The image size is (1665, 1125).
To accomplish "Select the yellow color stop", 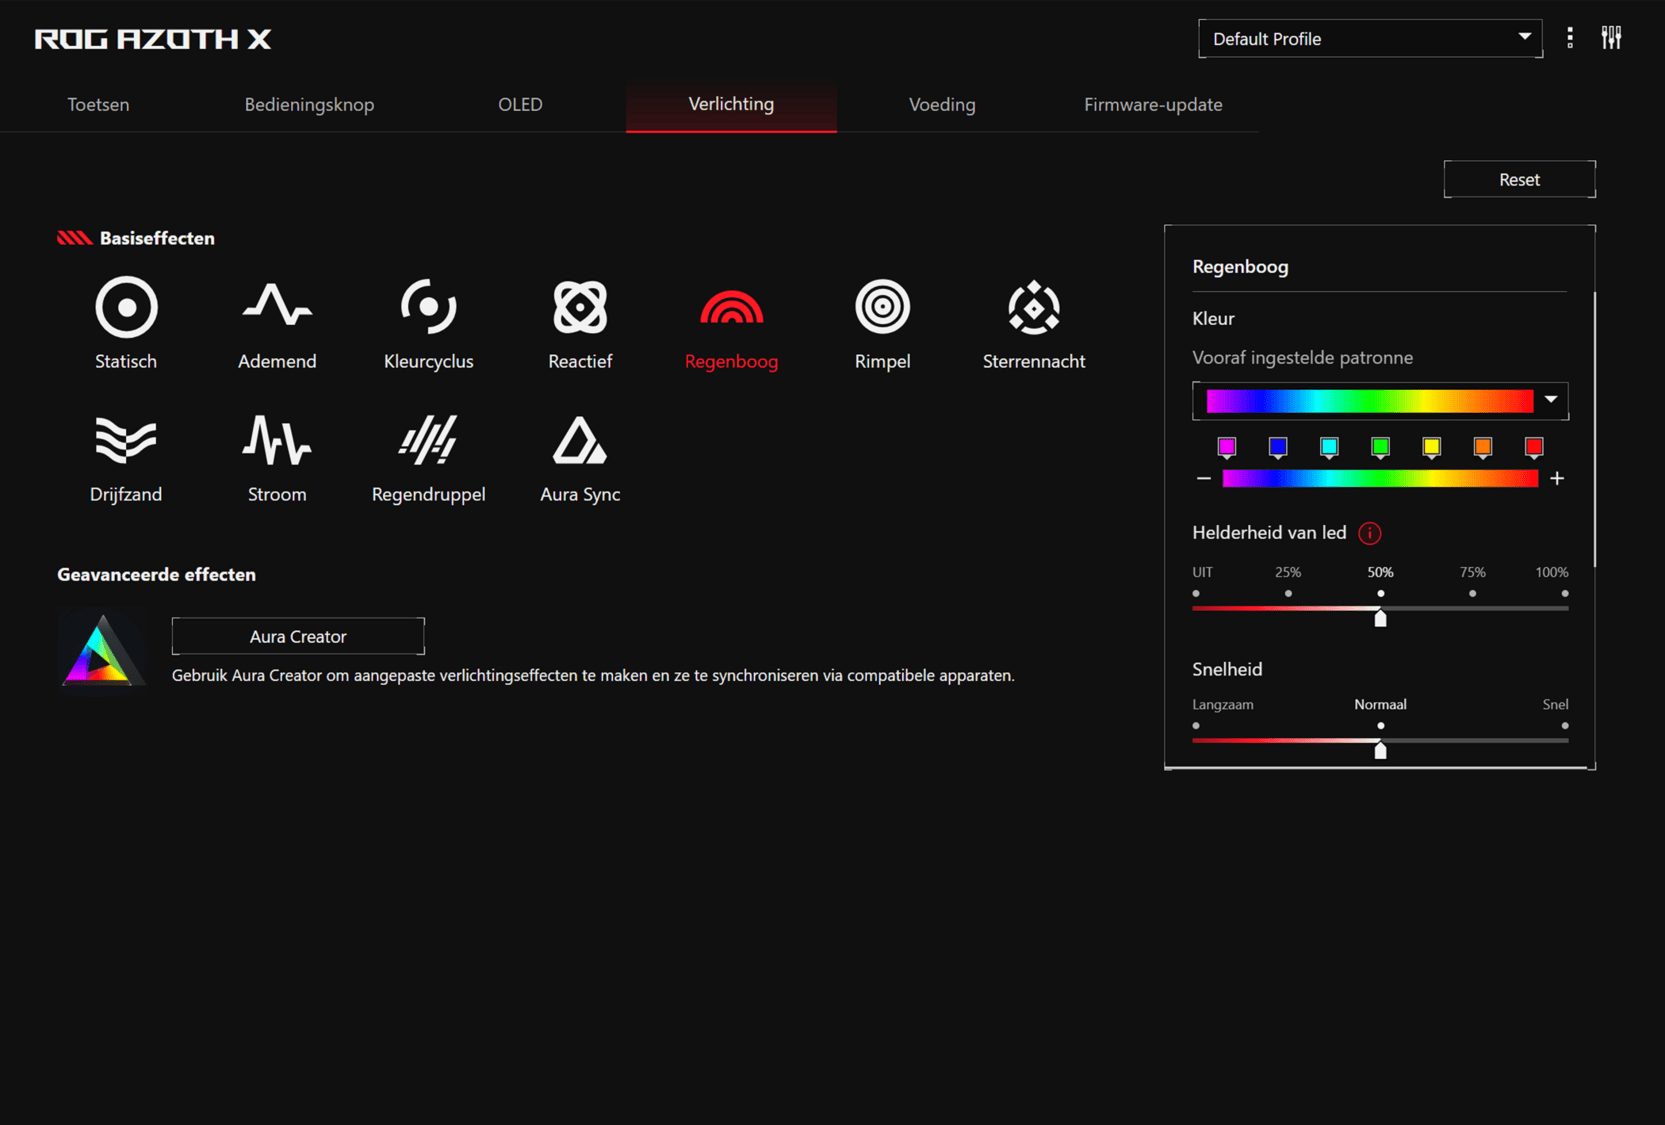I will coord(1431,447).
